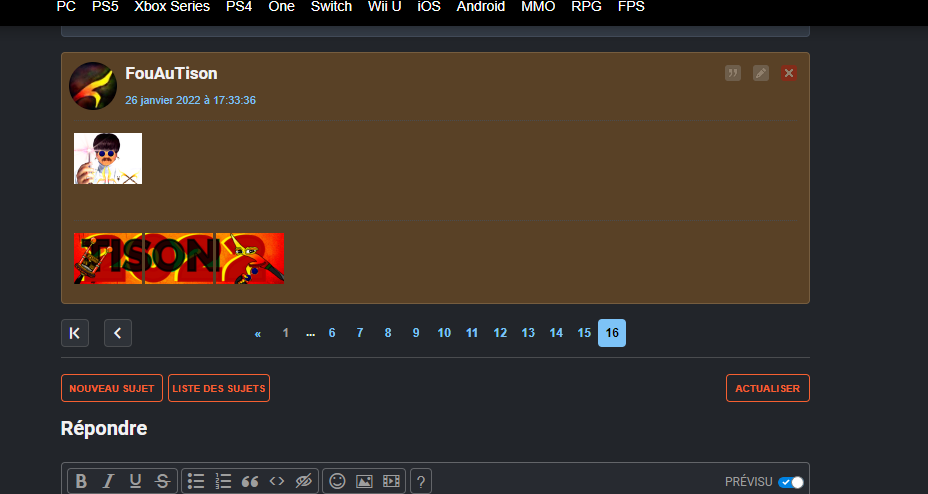Edit the post using the pencil icon
Image resolution: width=928 pixels, height=494 pixels.
[x=761, y=73]
